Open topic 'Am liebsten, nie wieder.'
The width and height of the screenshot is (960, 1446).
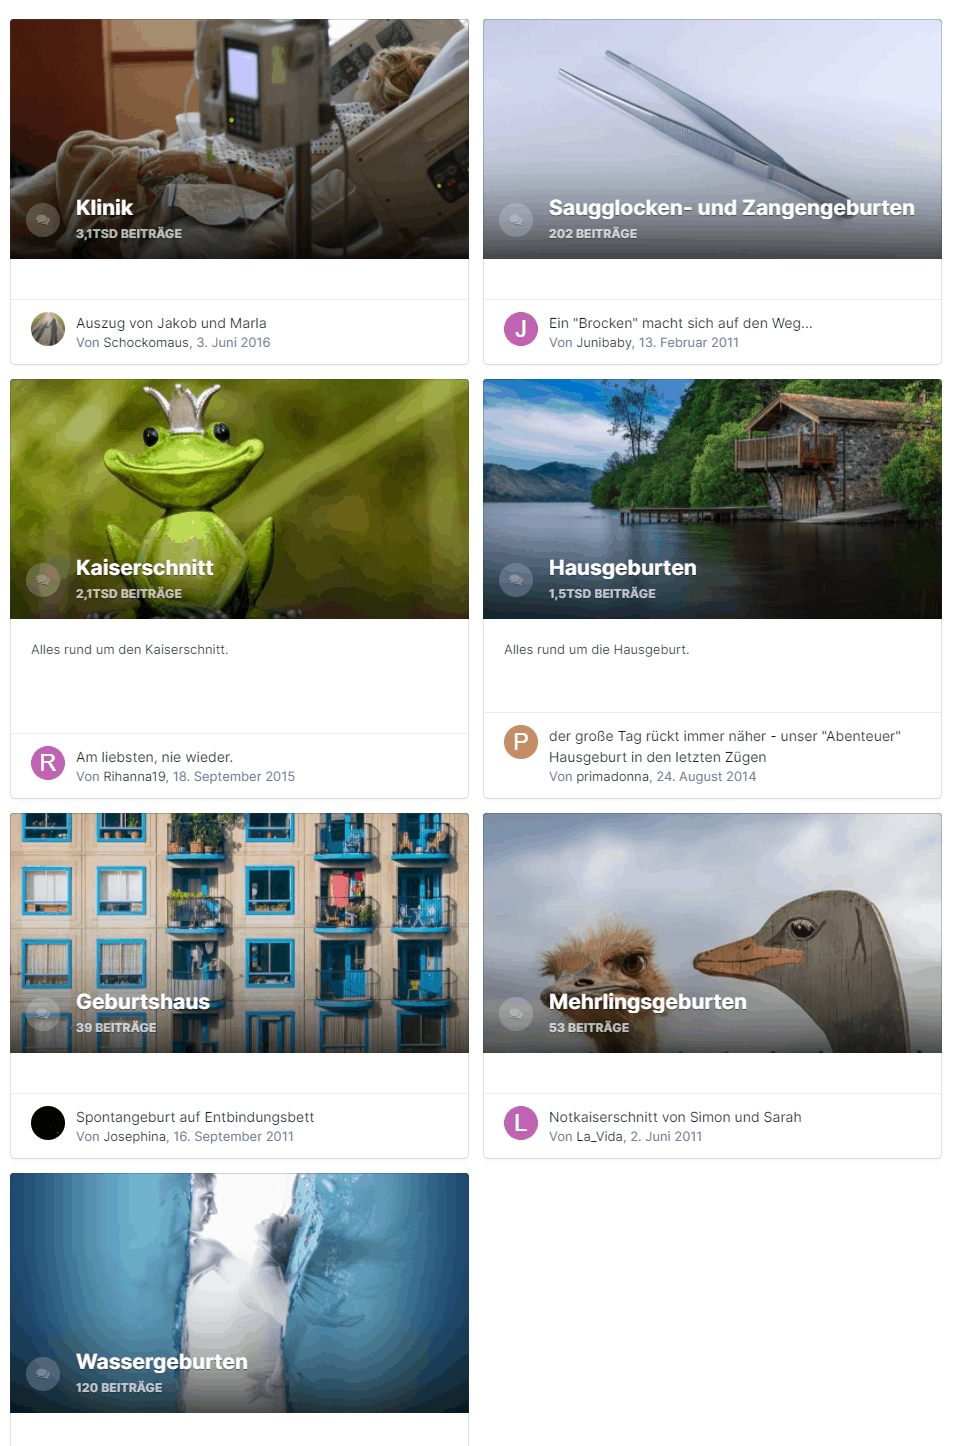click(x=154, y=757)
